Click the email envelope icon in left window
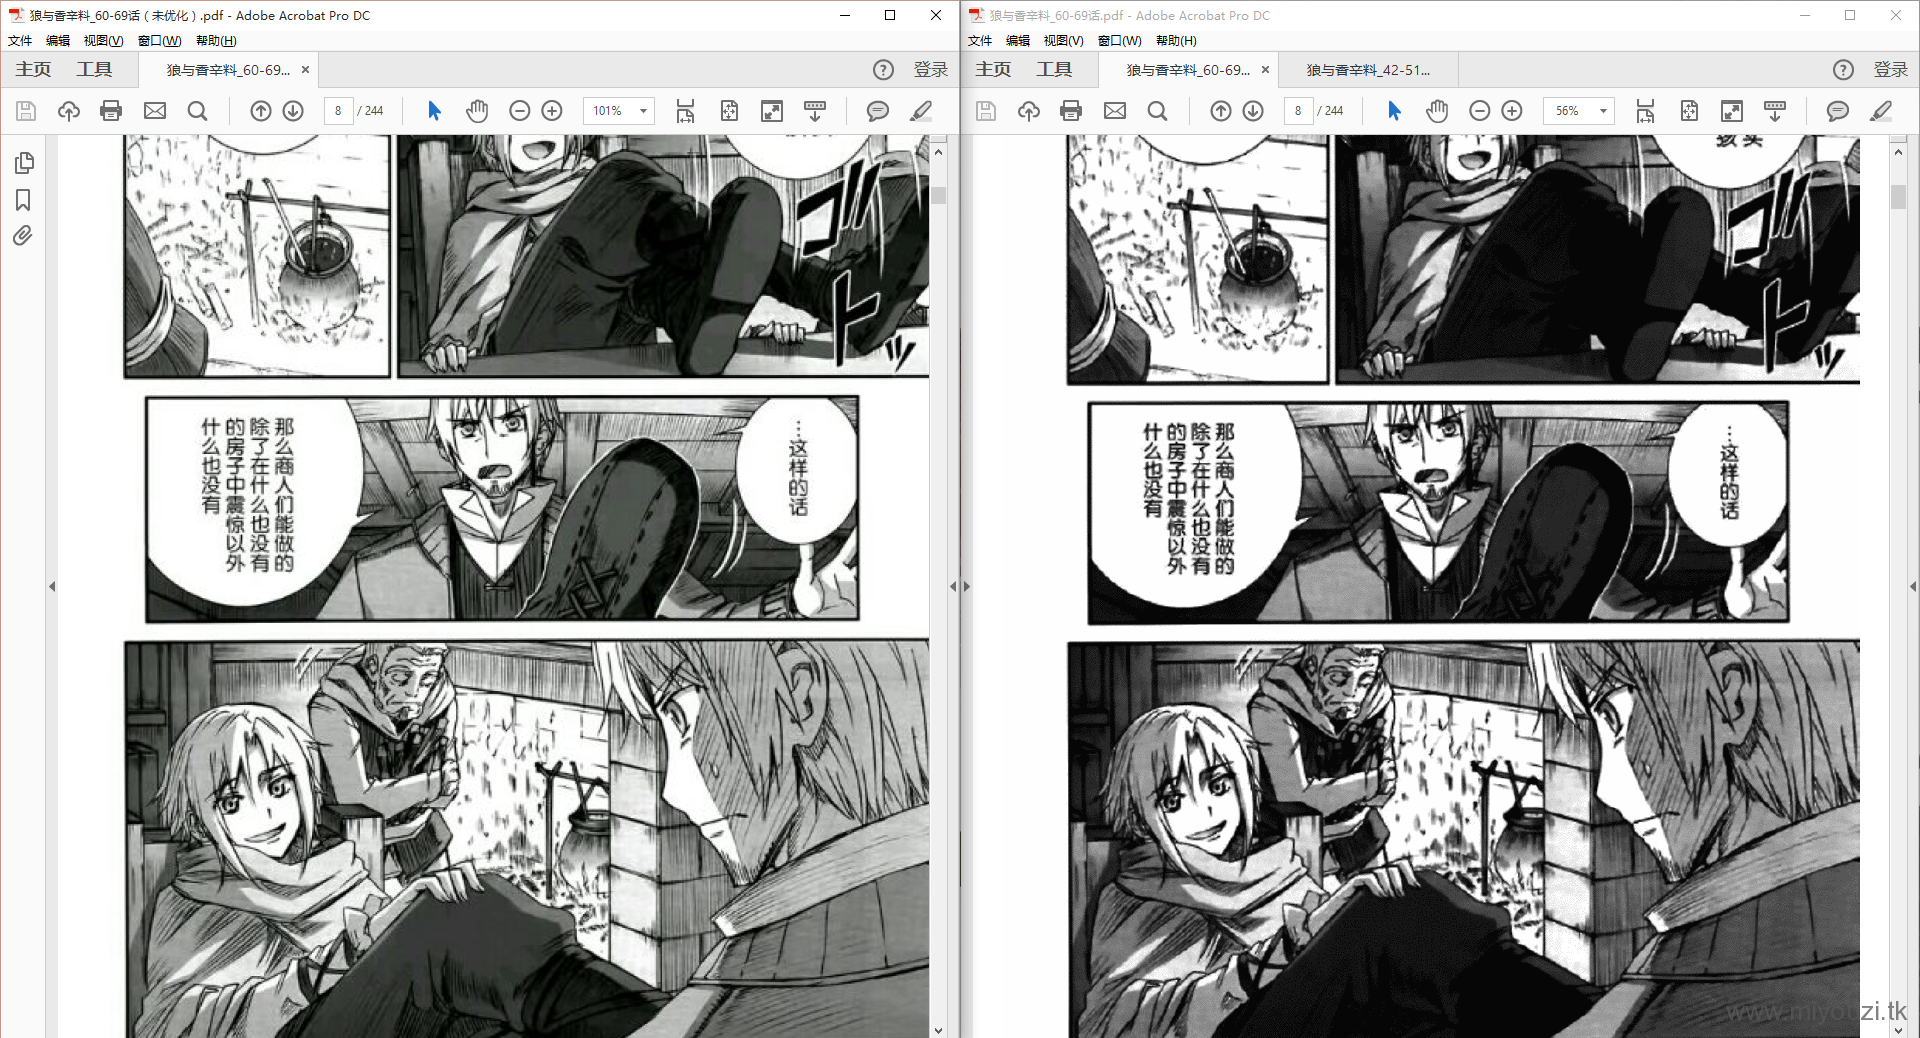Image resolution: width=1920 pixels, height=1038 pixels. point(155,111)
